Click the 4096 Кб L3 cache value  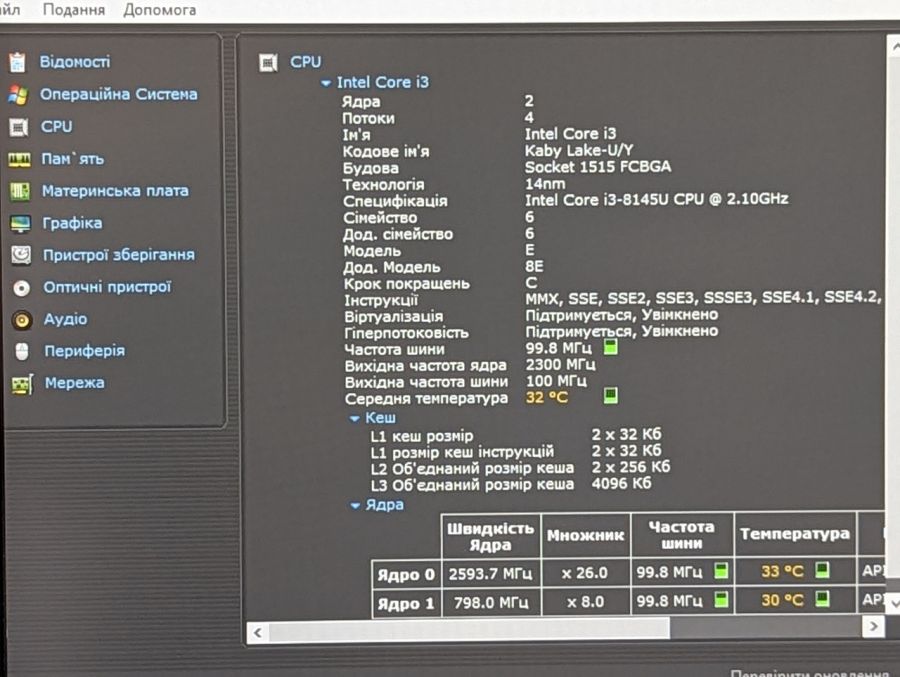621,483
